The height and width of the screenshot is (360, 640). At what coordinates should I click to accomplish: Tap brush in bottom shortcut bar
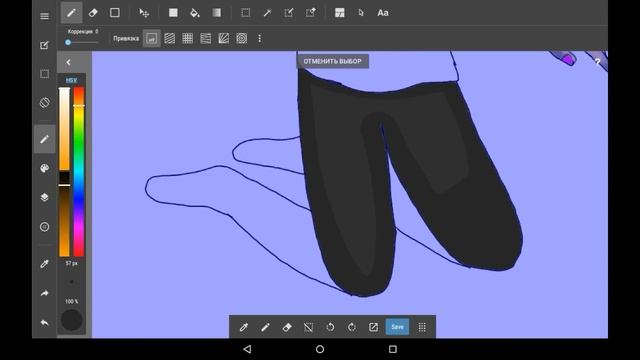pyautogui.click(x=265, y=327)
